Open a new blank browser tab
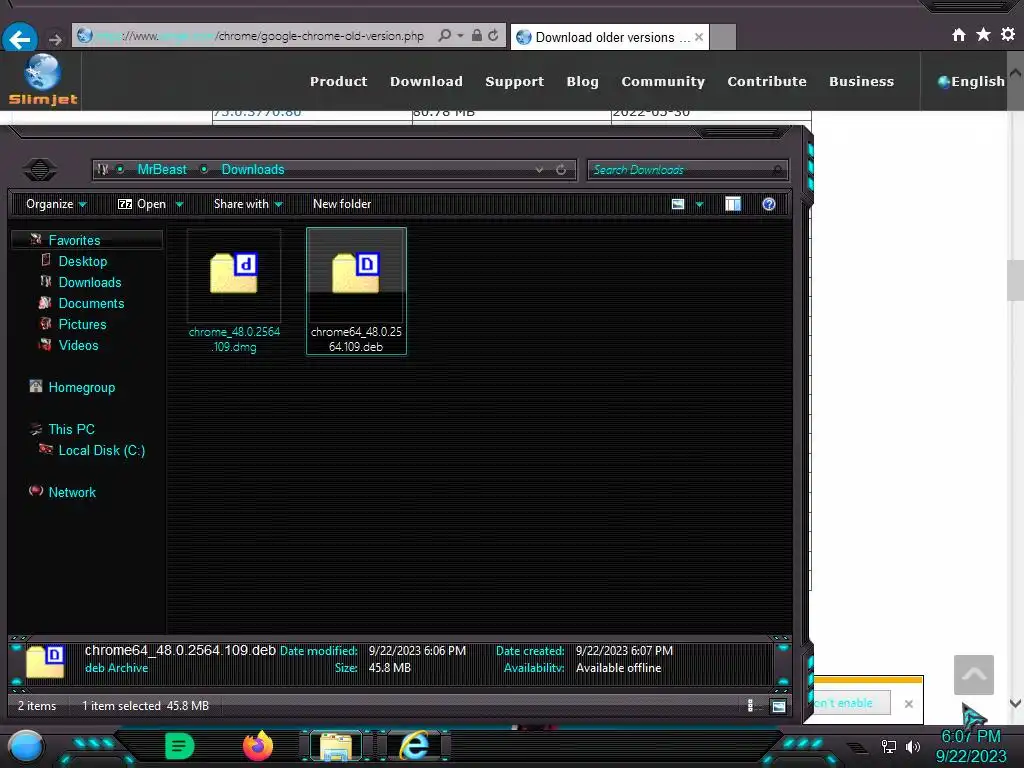The width and height of the screenshot is (1024, 768). pos(723,37)
